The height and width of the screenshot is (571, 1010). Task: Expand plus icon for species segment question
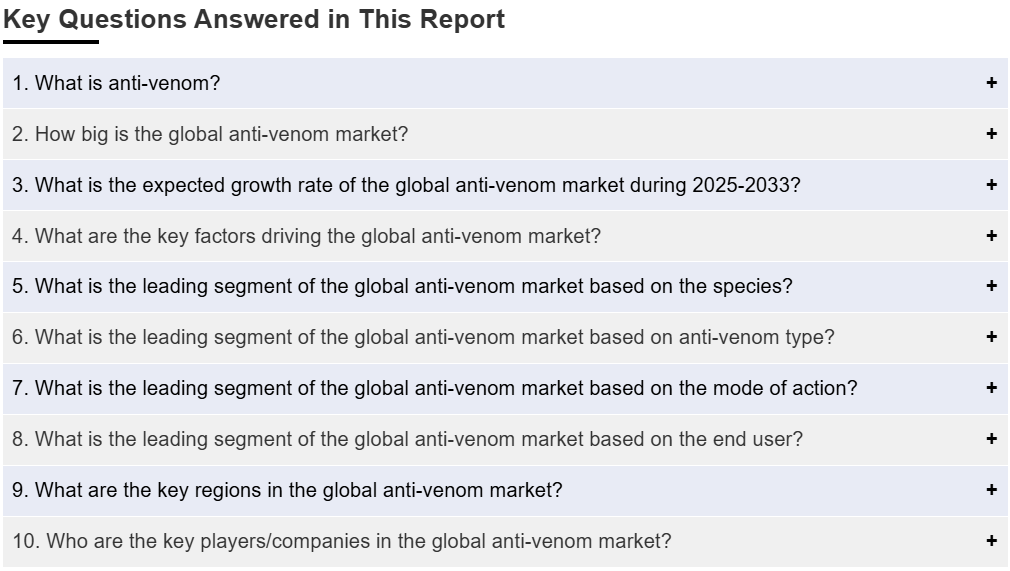pyautogui.click(x=991, y=286)
